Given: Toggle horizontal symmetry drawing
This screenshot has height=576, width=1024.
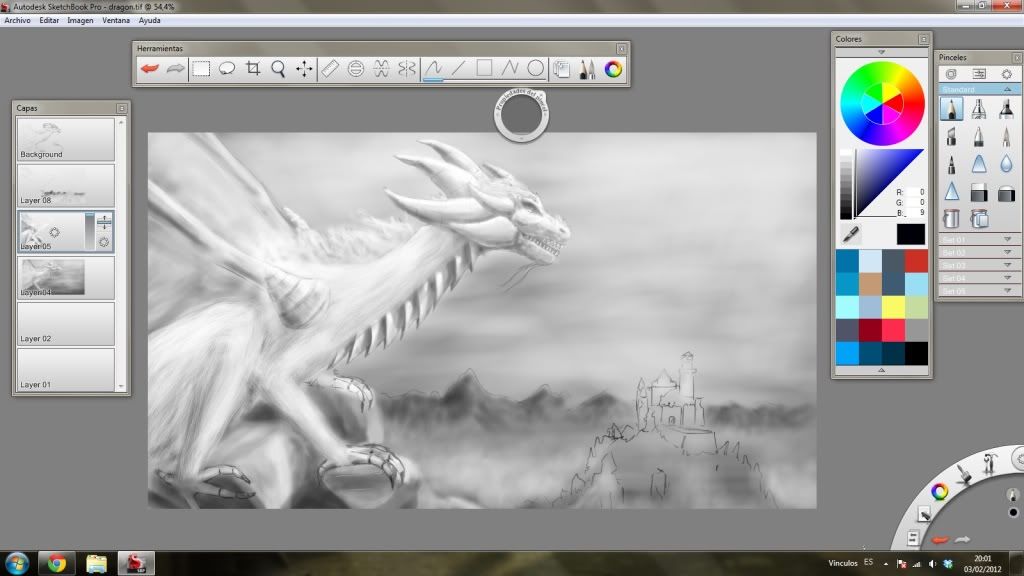Looking at the screenshot, I should point(381,69).
